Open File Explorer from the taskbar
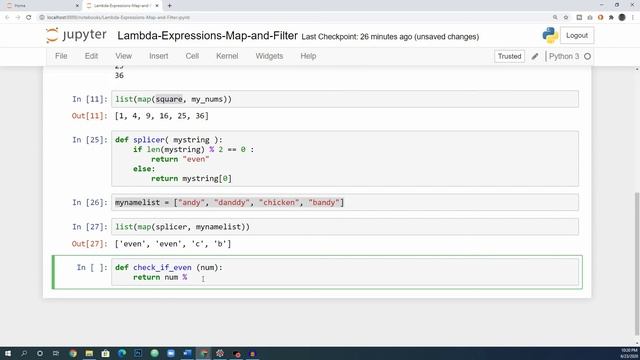This screenshot has height=360, width=640. coord(89,353)
